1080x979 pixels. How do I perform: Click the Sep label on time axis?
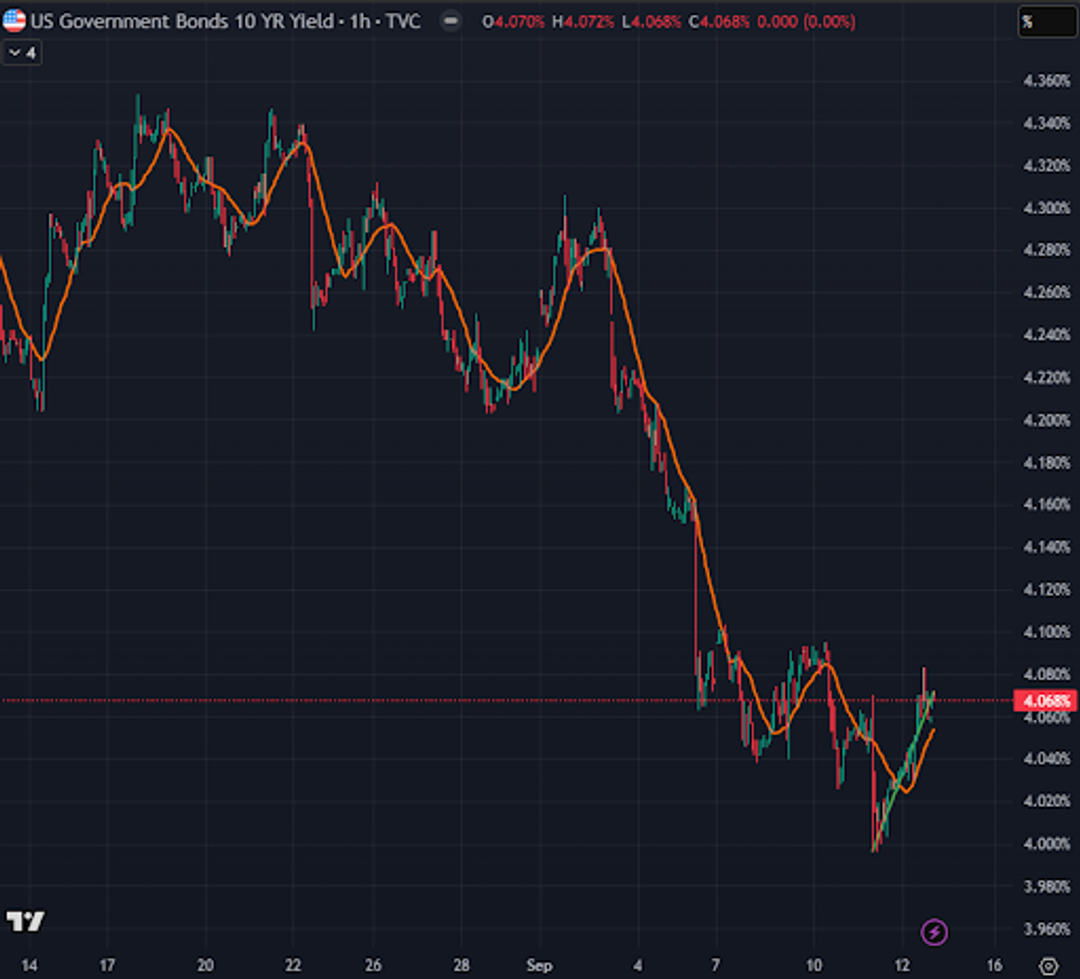tap(539, 965)
